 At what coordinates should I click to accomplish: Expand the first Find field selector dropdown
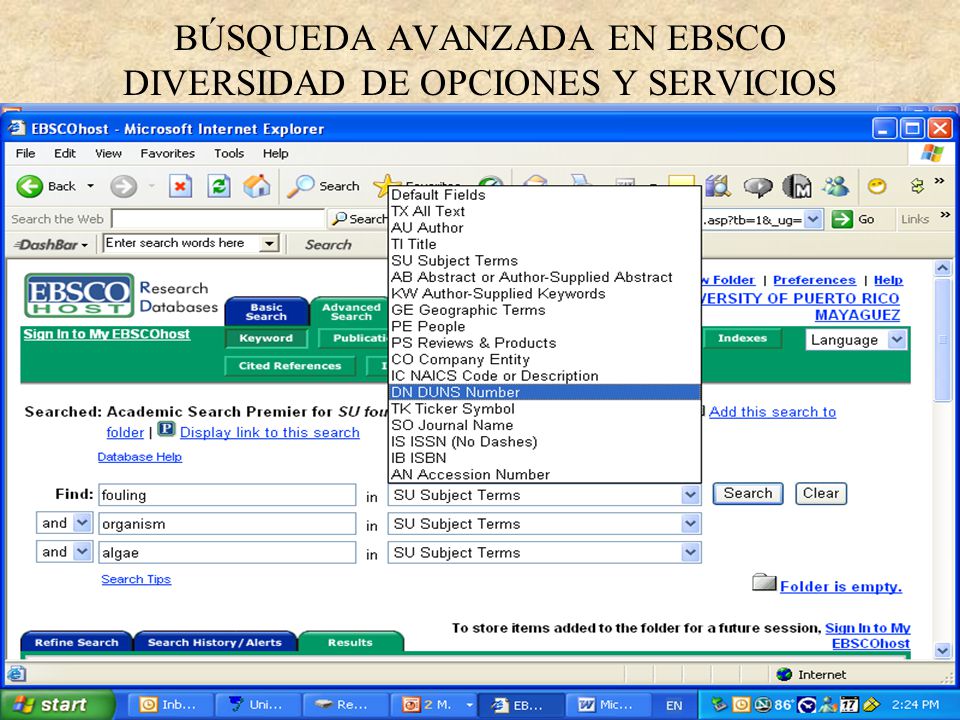(x=690, y=495)
